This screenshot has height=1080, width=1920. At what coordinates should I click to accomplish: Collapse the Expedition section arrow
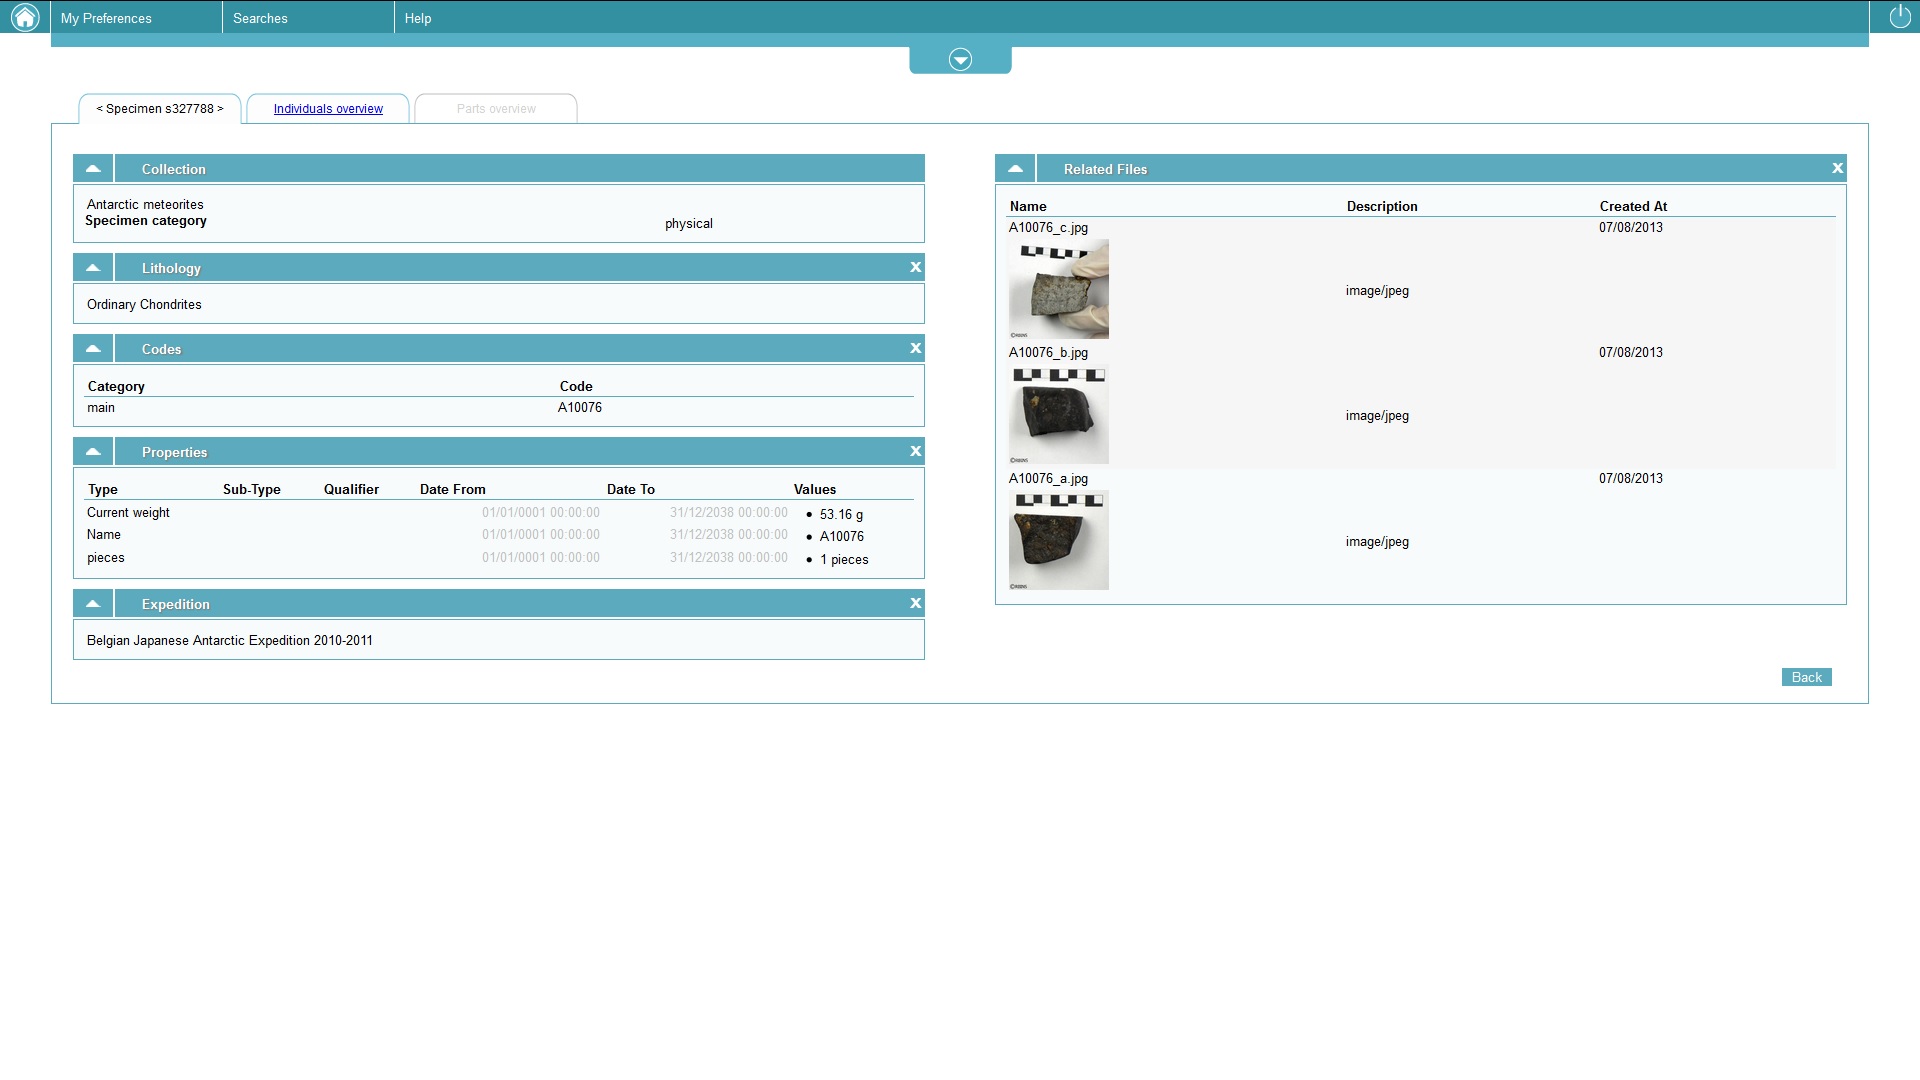pos(93,603)
